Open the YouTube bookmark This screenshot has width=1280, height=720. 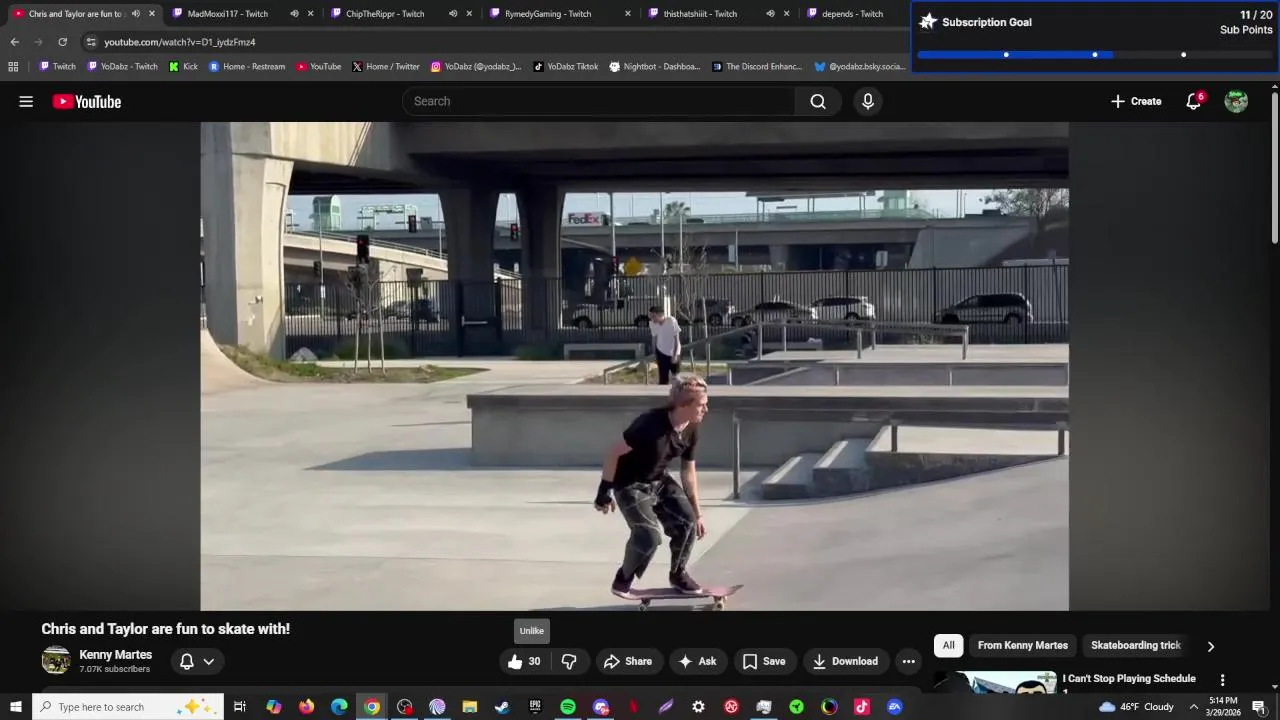[x=319, y=67]
